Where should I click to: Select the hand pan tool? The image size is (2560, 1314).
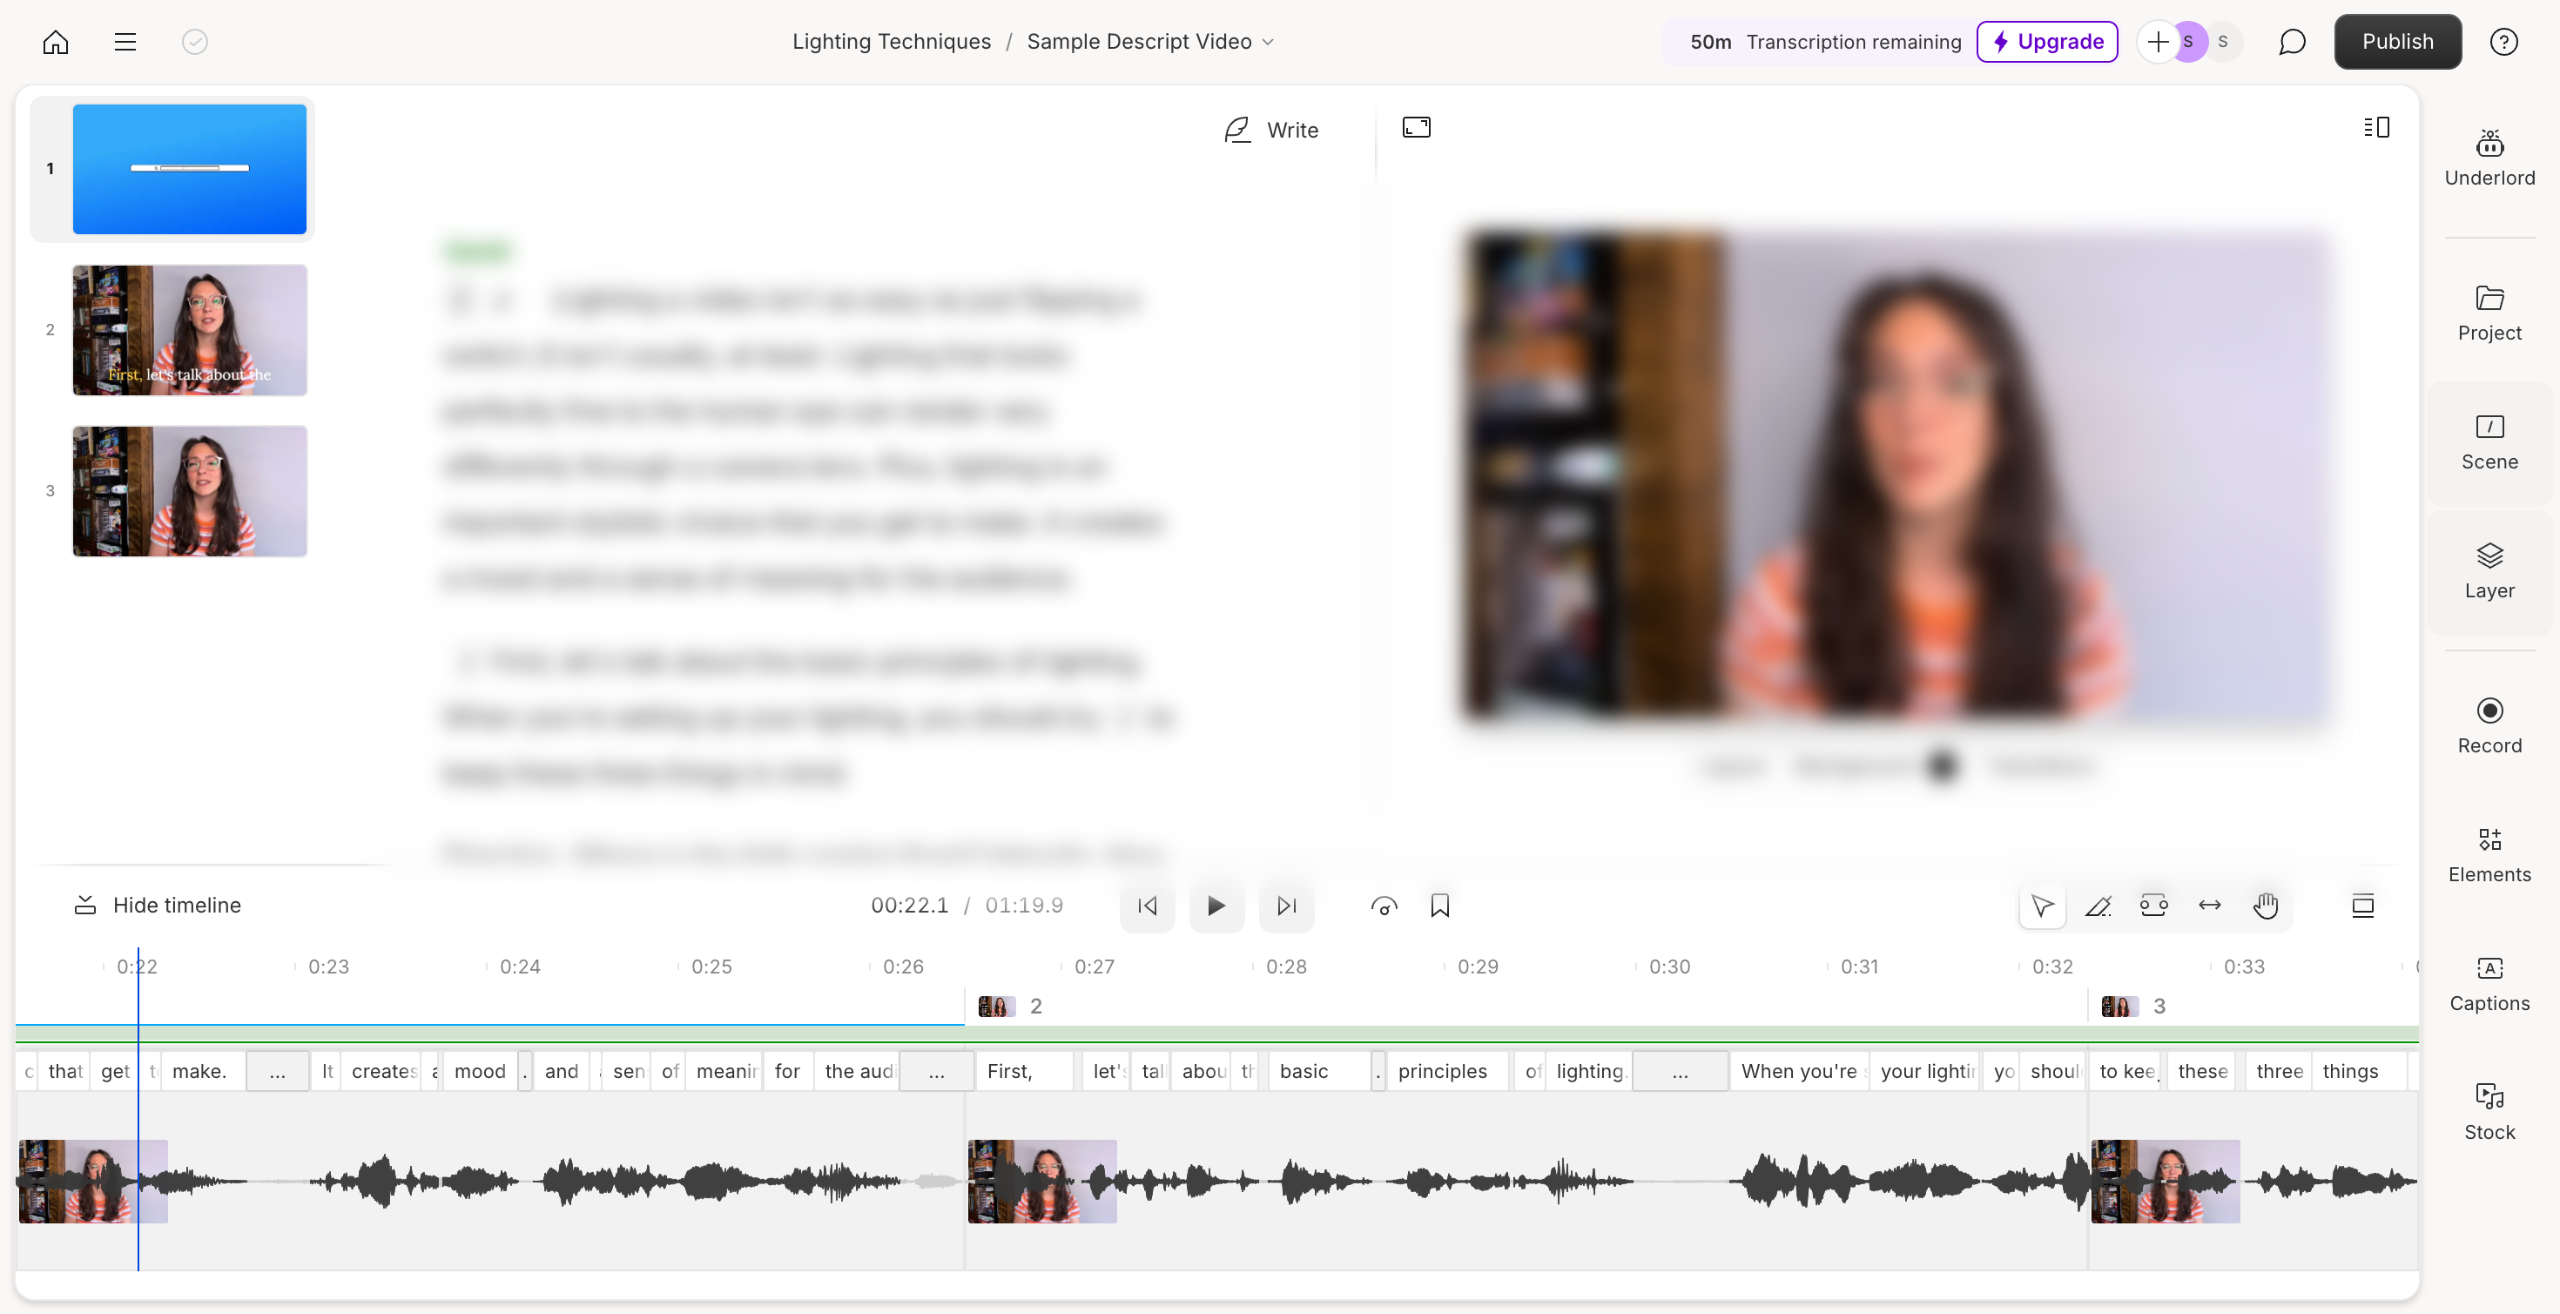coord(2265,906)
